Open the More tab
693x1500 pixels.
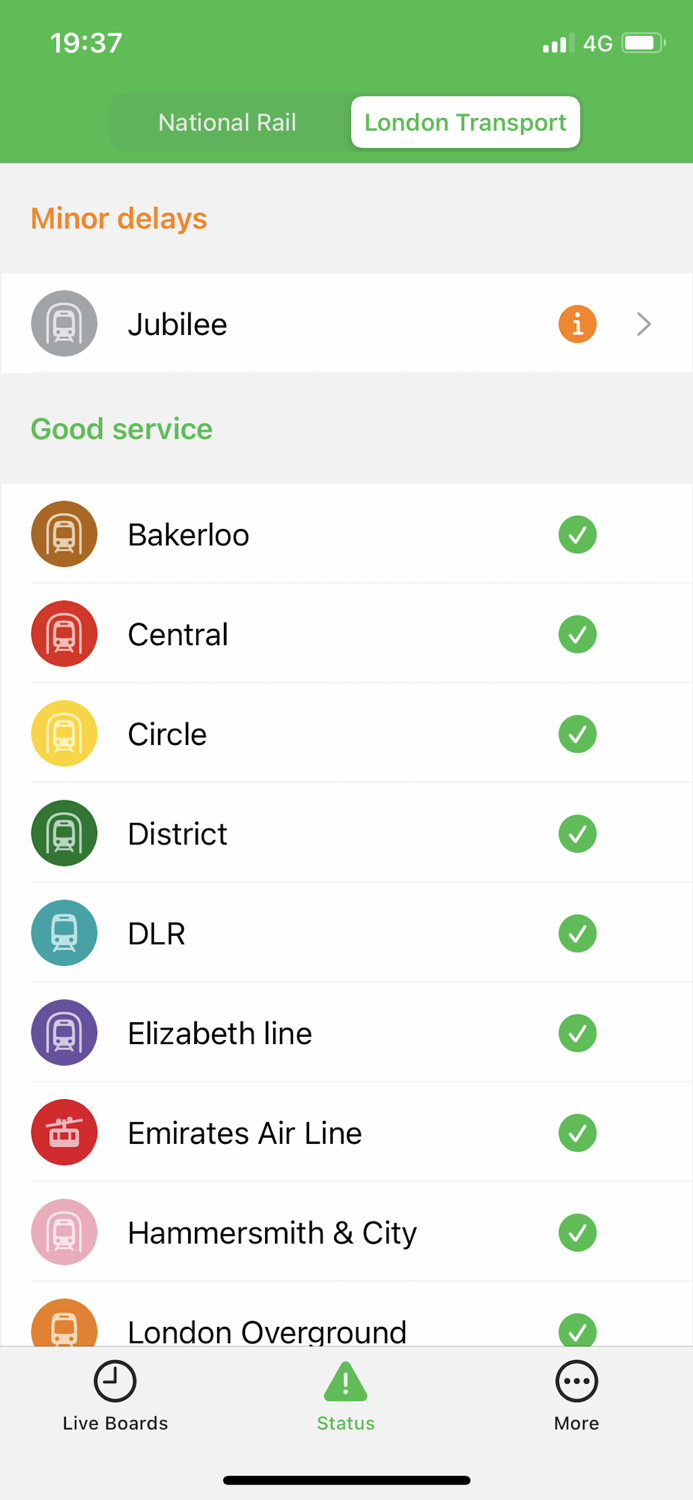(x=576, y=1395)
